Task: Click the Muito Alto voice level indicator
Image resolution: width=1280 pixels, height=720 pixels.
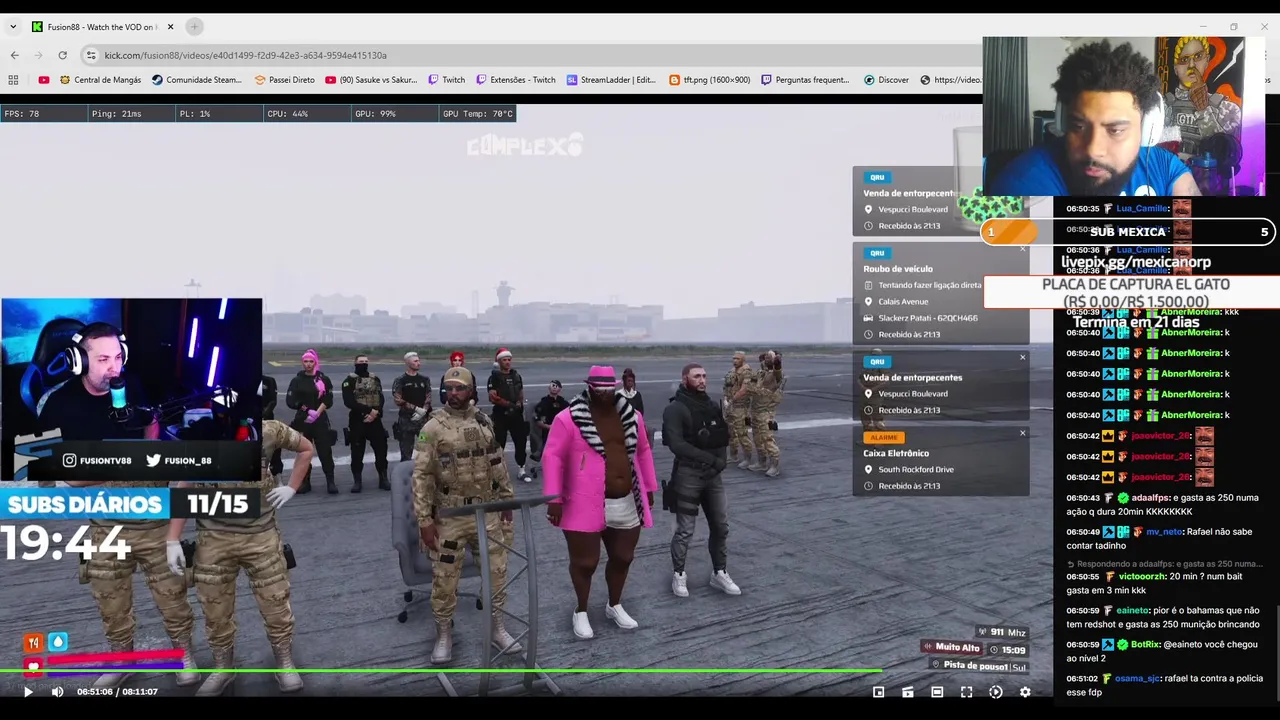Action: tap(952, 647)
